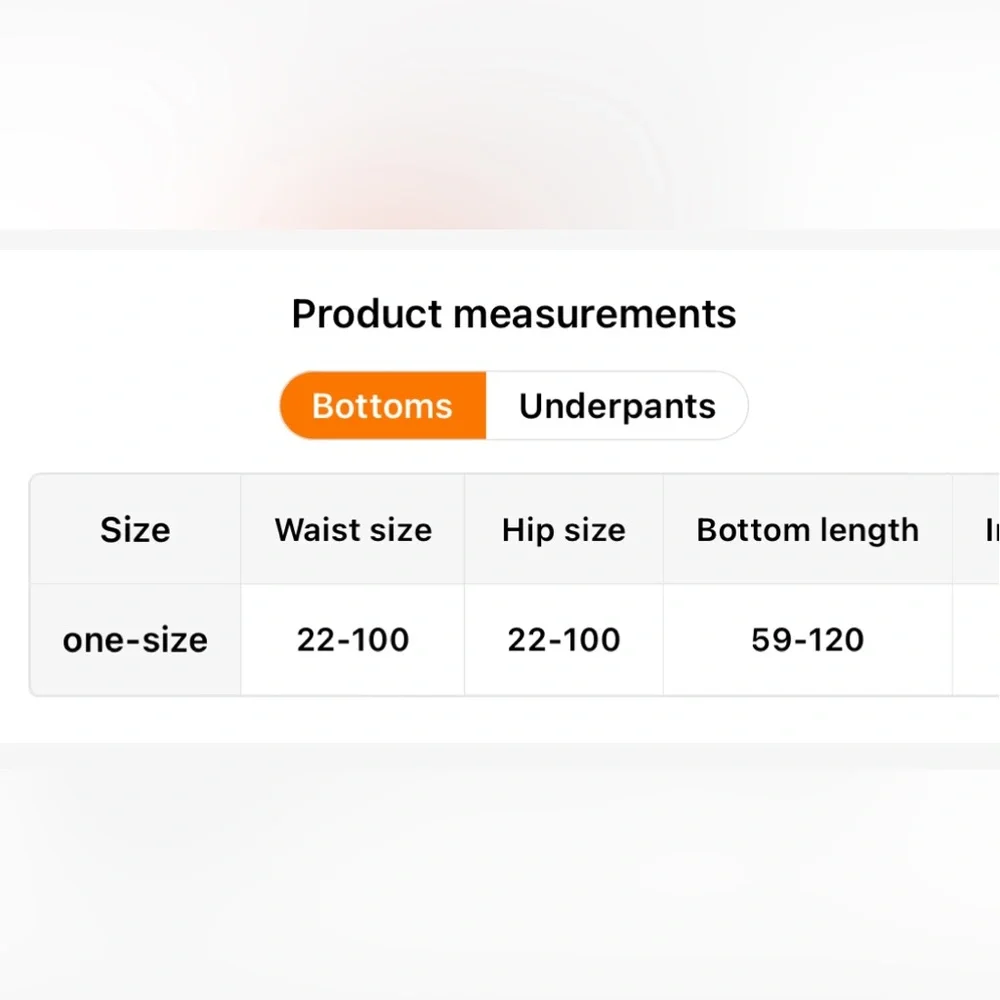This screenshot has width=1000, height=1000.
Task: Click the 22-100 waist size value
Action: pos(353,640)
